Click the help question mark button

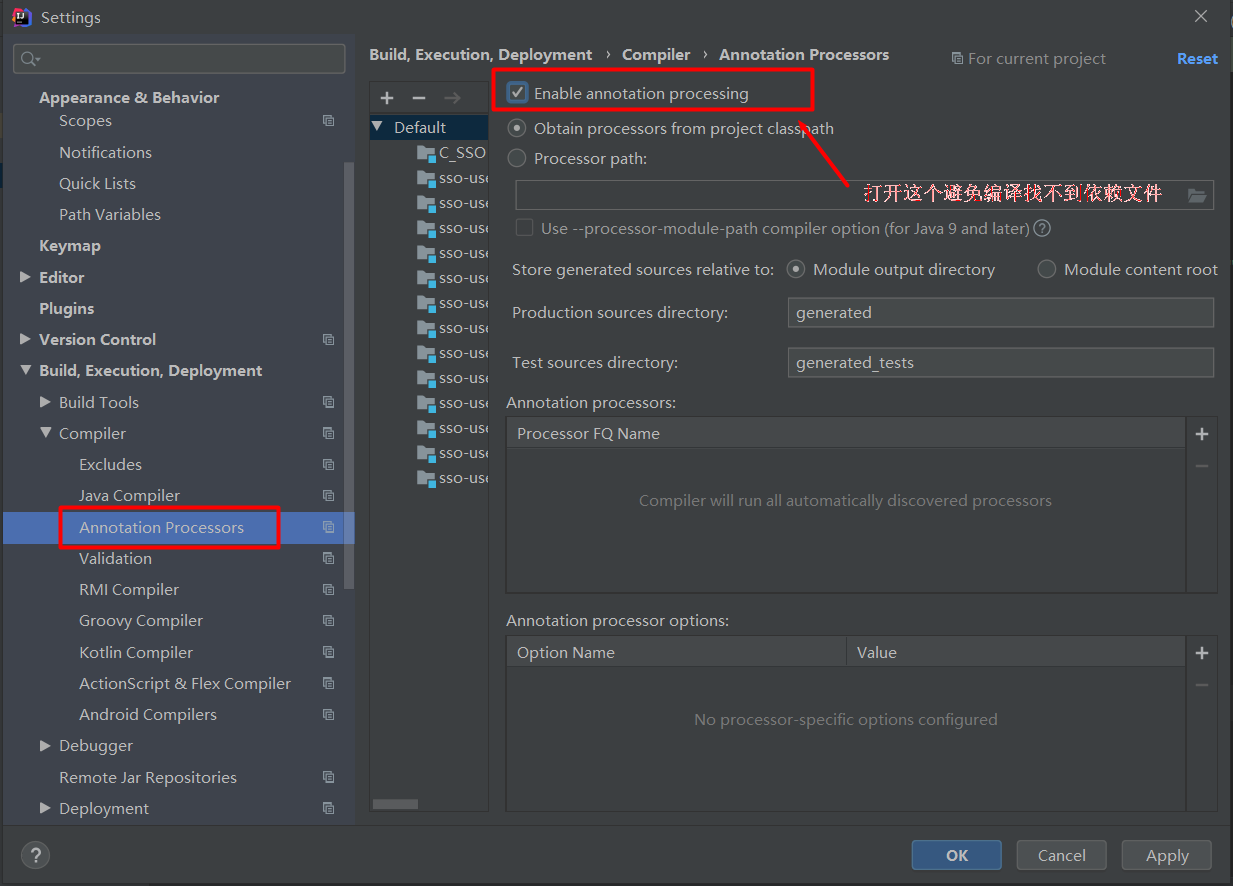click(35, 855)
